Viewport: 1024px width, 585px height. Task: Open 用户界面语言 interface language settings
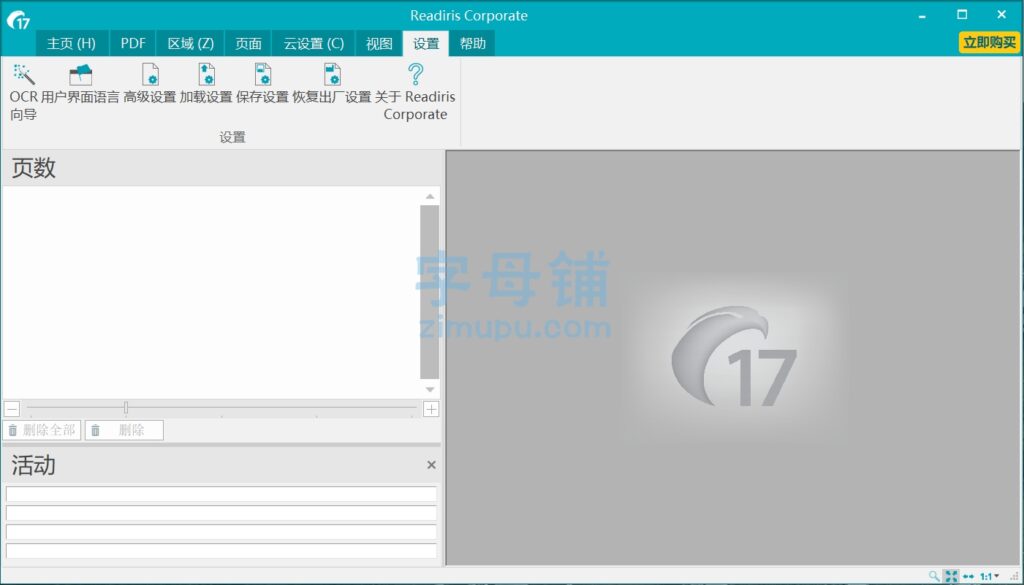point(80,84)
